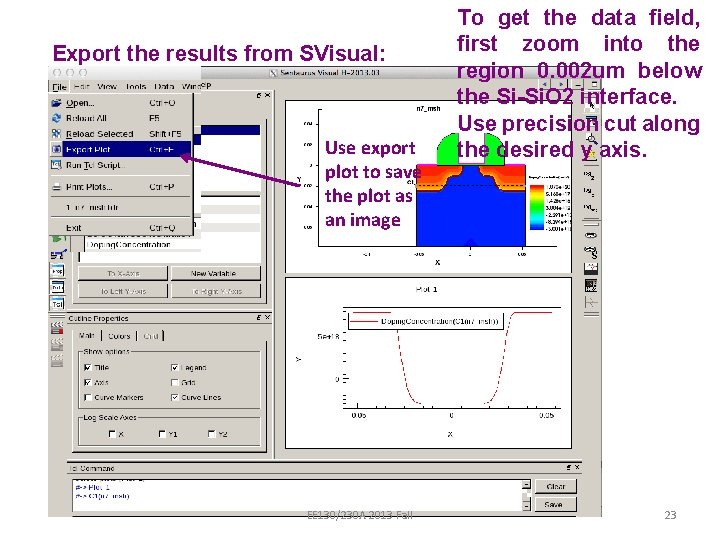
Task: Switch to the Grid tab
Action: coord(151,336)
